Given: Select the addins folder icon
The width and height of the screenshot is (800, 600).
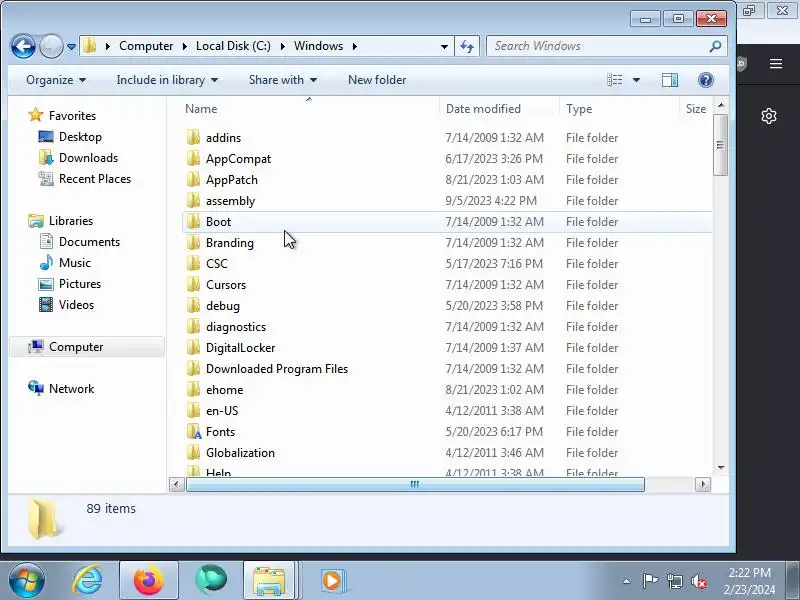Looking at the screenshot, I should click(193, 137).
